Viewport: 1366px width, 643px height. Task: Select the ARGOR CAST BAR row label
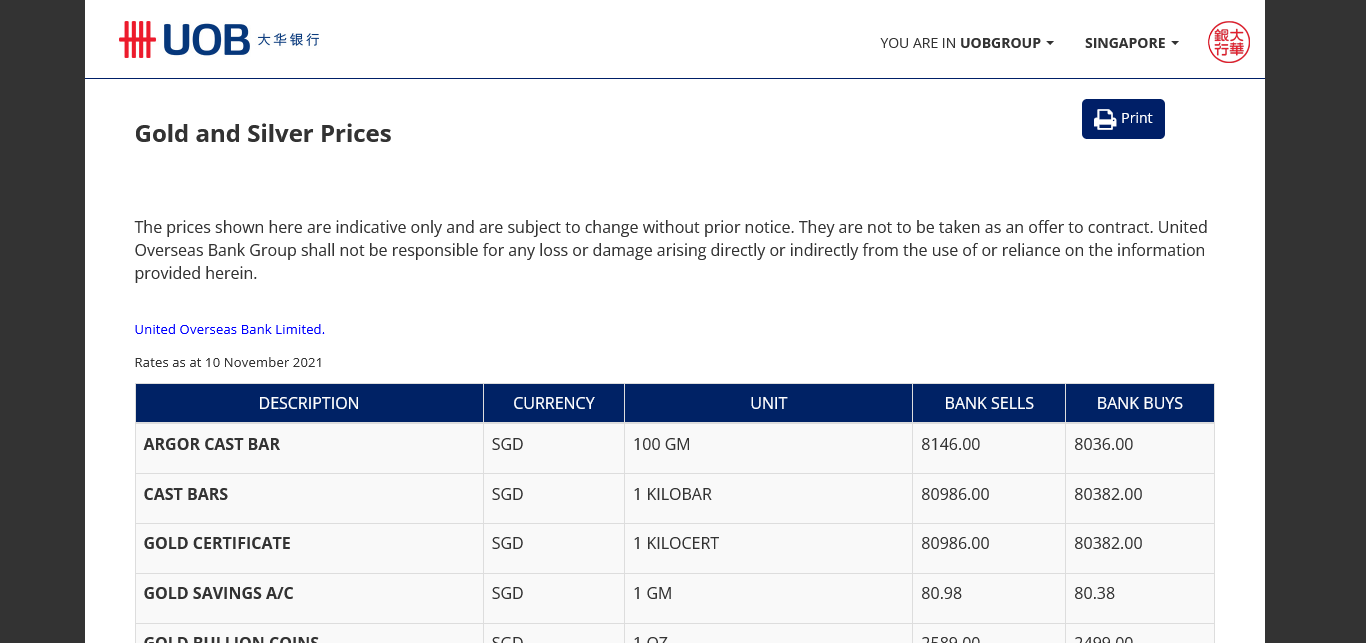click(x=212, y=444)
